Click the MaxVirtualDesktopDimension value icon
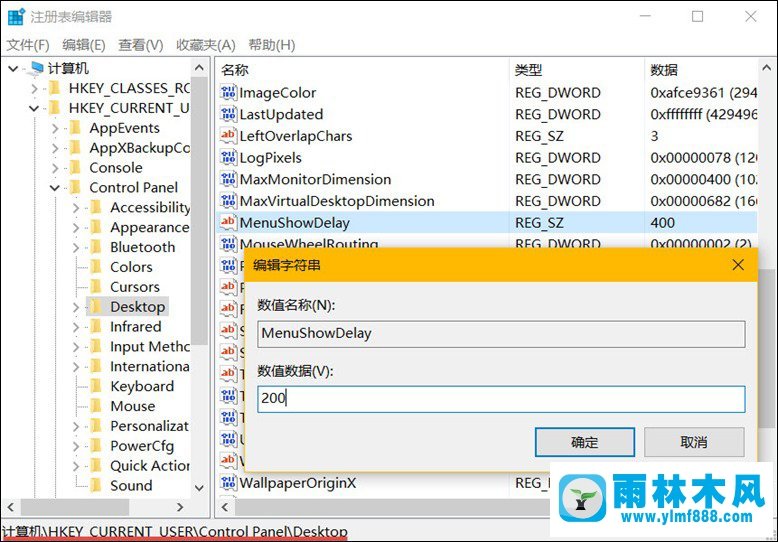The image size is (778, 542). point(228,201)
